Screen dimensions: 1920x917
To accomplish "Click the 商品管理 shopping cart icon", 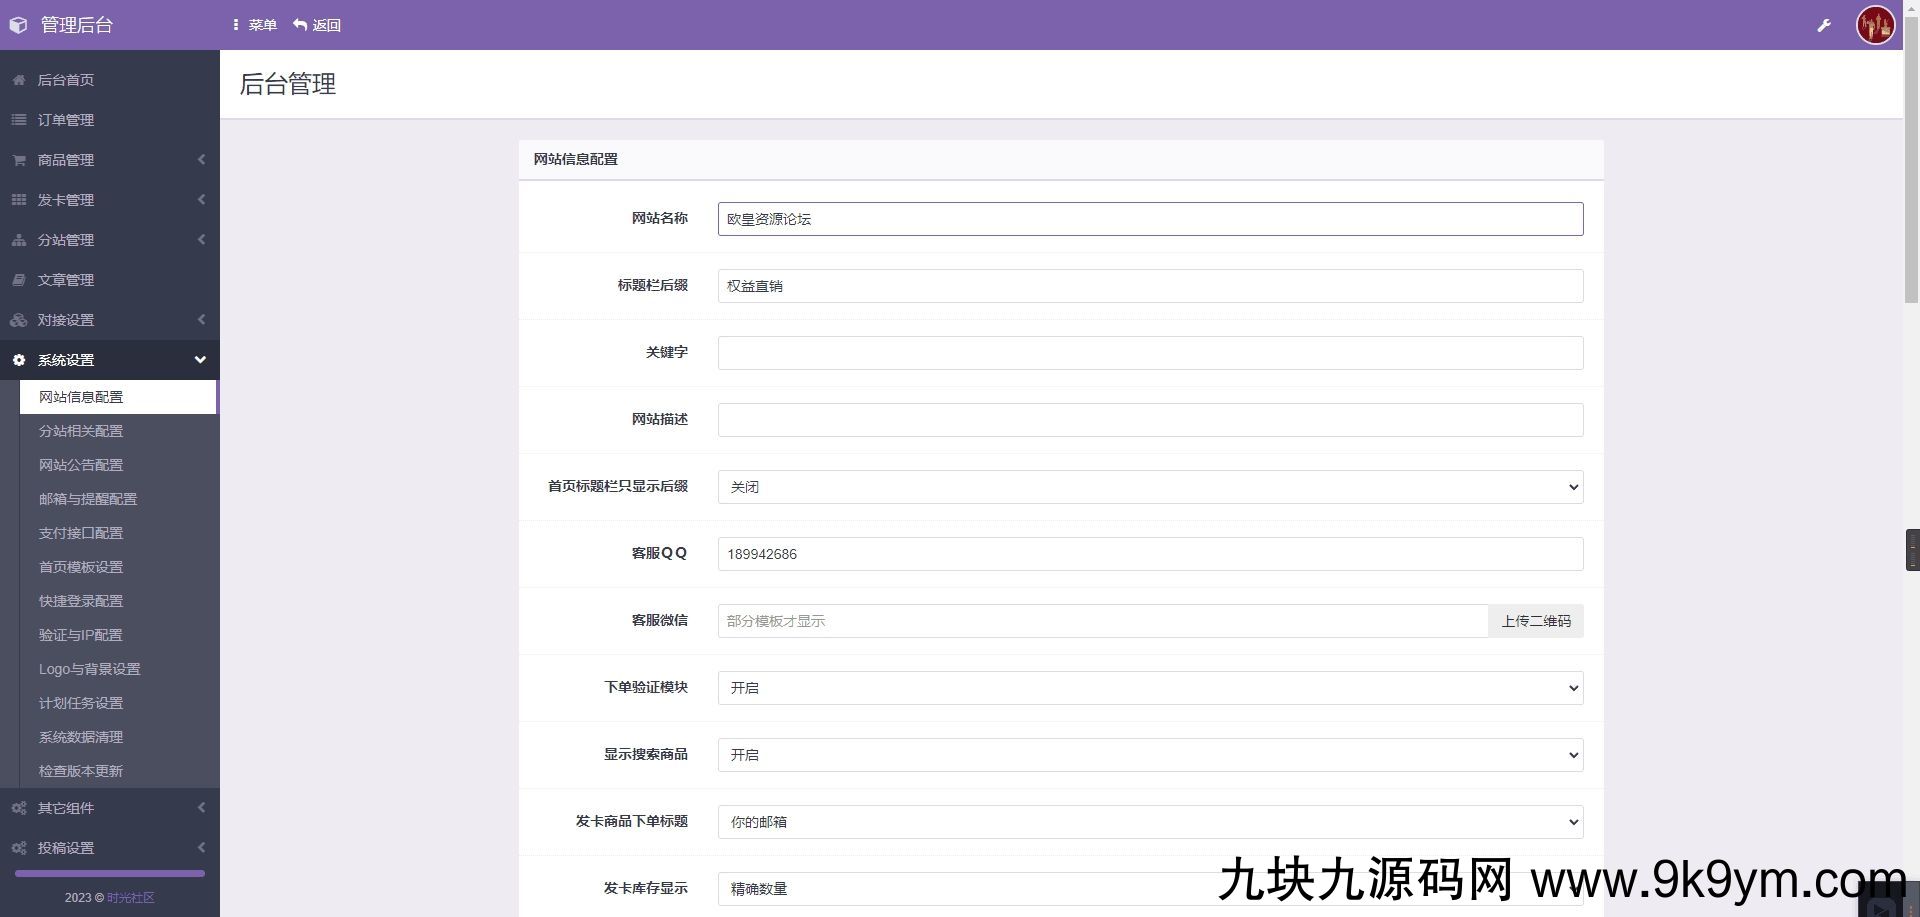I will tap(17, 160).
